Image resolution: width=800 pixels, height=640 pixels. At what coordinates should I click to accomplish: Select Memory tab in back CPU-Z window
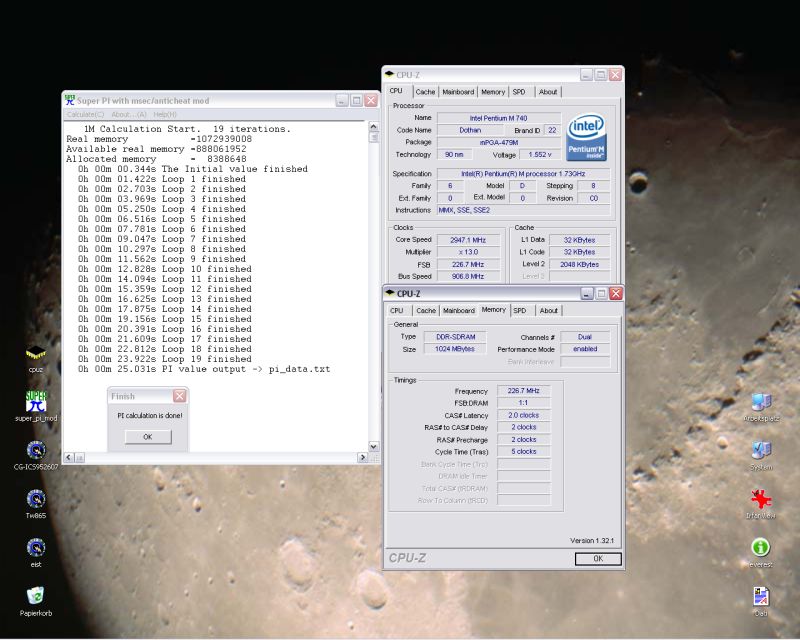pos(493,92)
